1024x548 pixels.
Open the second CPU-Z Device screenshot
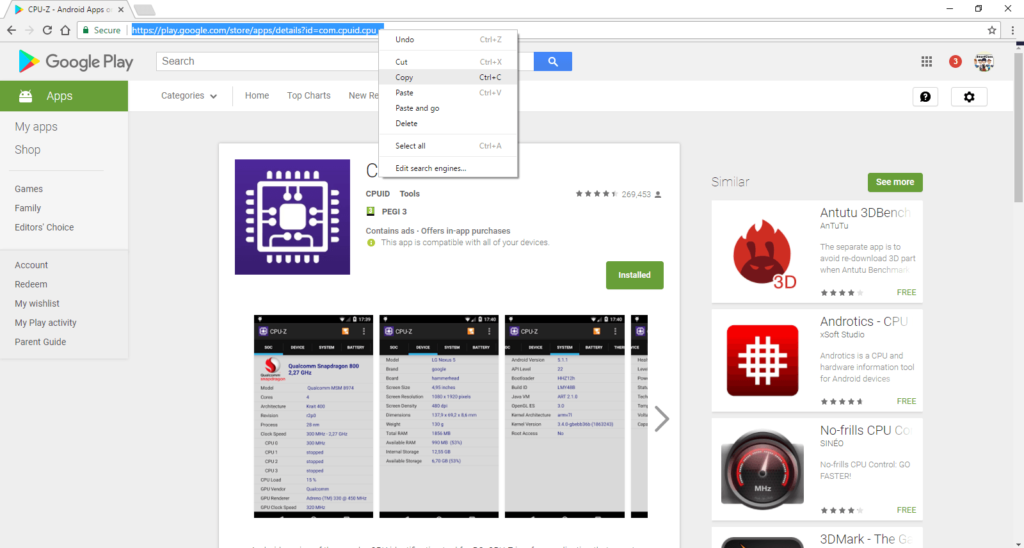point(439,417)
